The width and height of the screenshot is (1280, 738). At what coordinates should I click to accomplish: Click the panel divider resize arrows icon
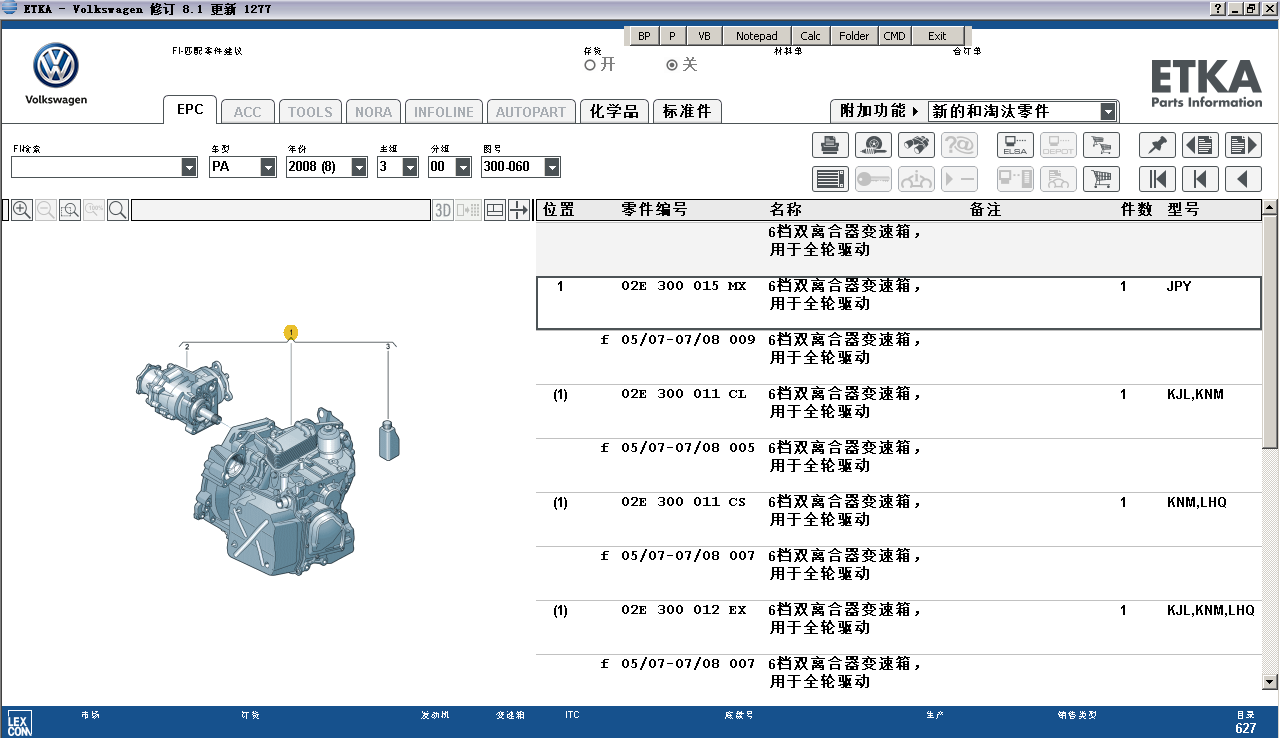[x=519, y=210]
